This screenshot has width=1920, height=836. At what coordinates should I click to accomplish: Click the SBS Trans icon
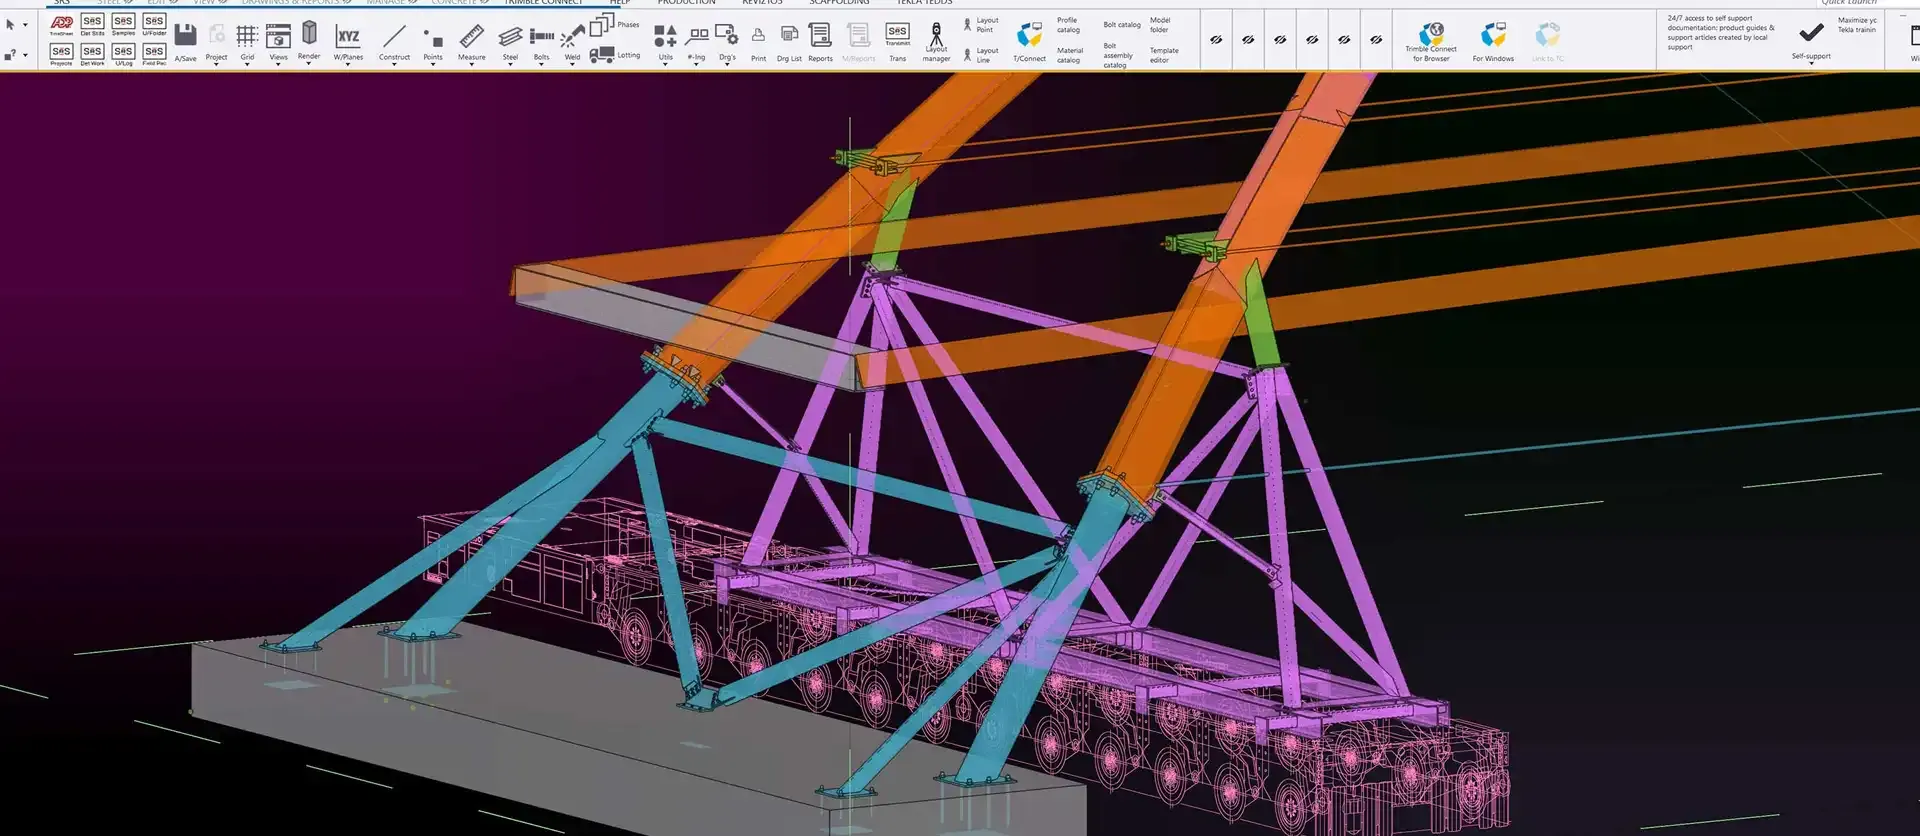[x=898, y=35]
